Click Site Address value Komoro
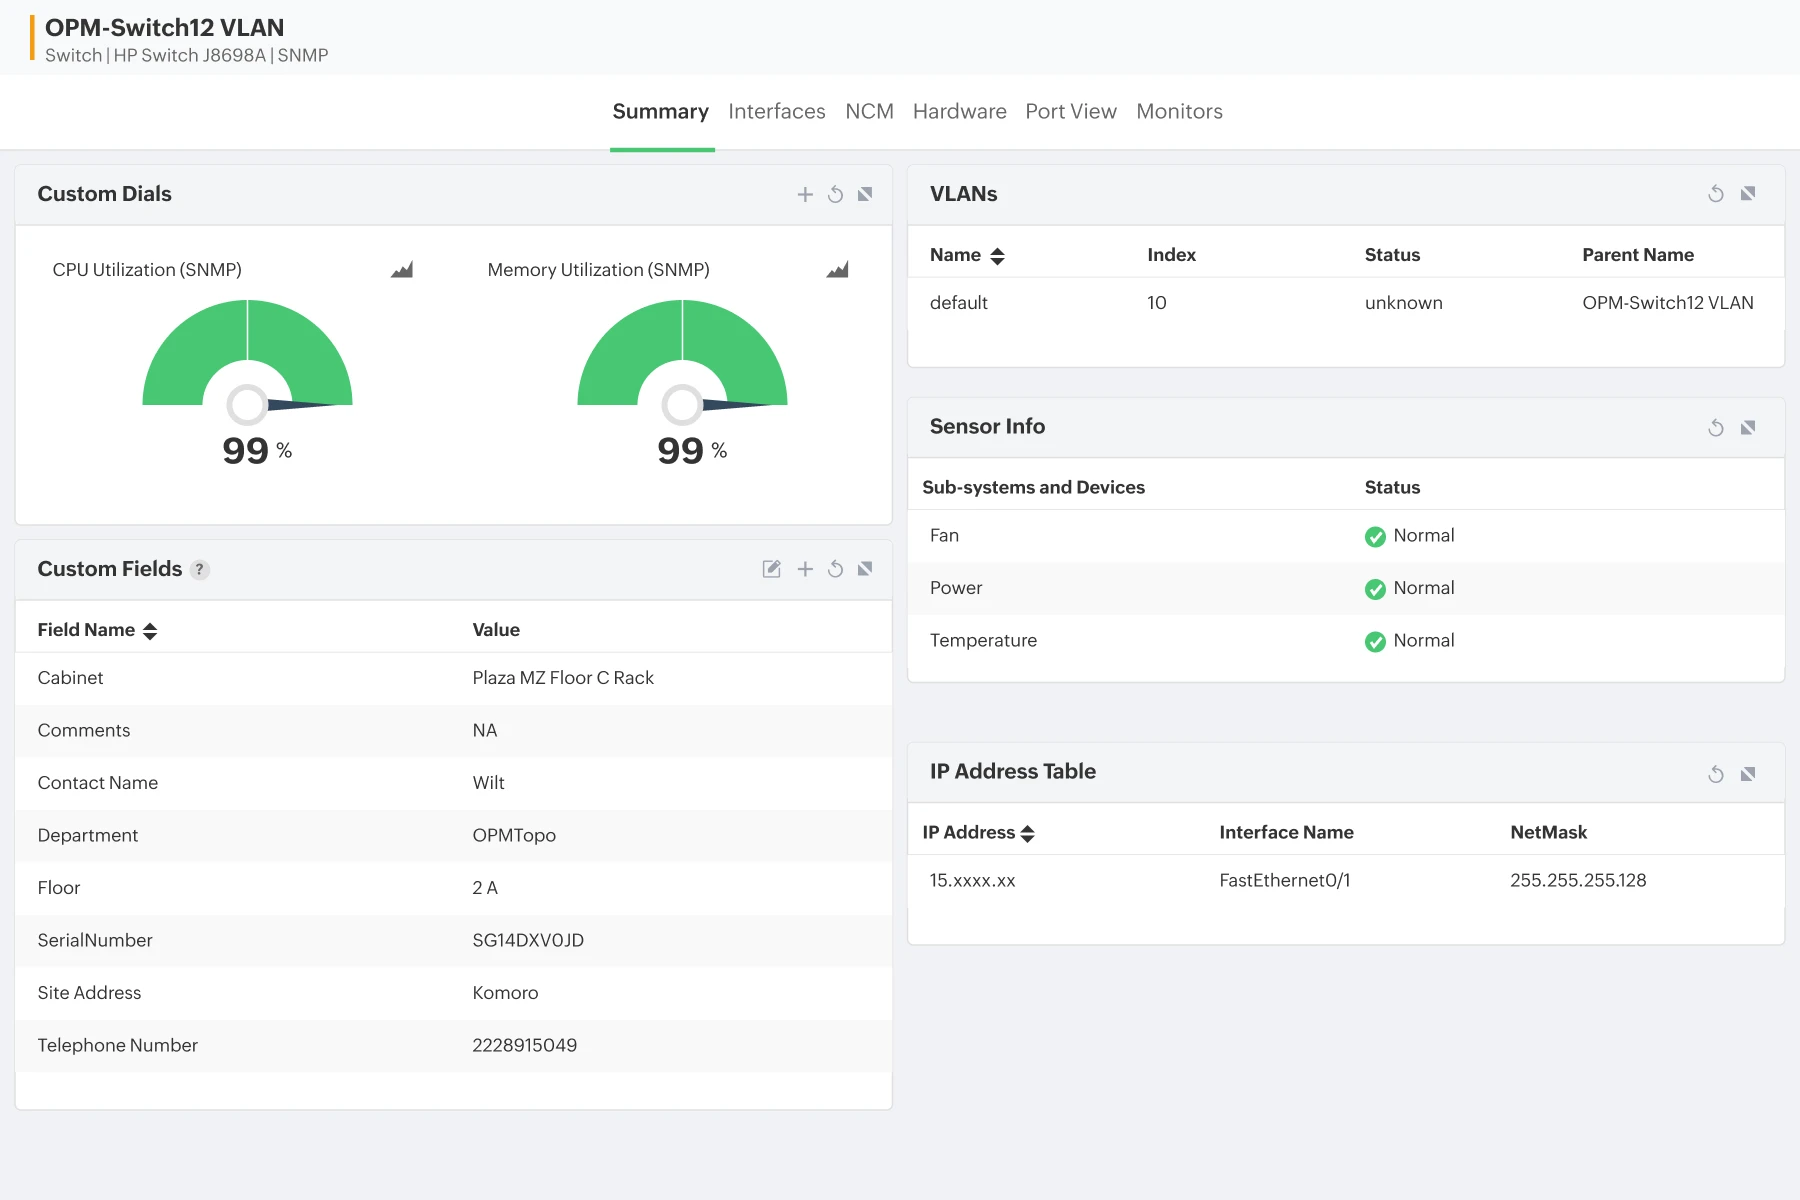The width and height of the screenshot is (1800, 1200). pyautogui.click(x=505, y=993)
